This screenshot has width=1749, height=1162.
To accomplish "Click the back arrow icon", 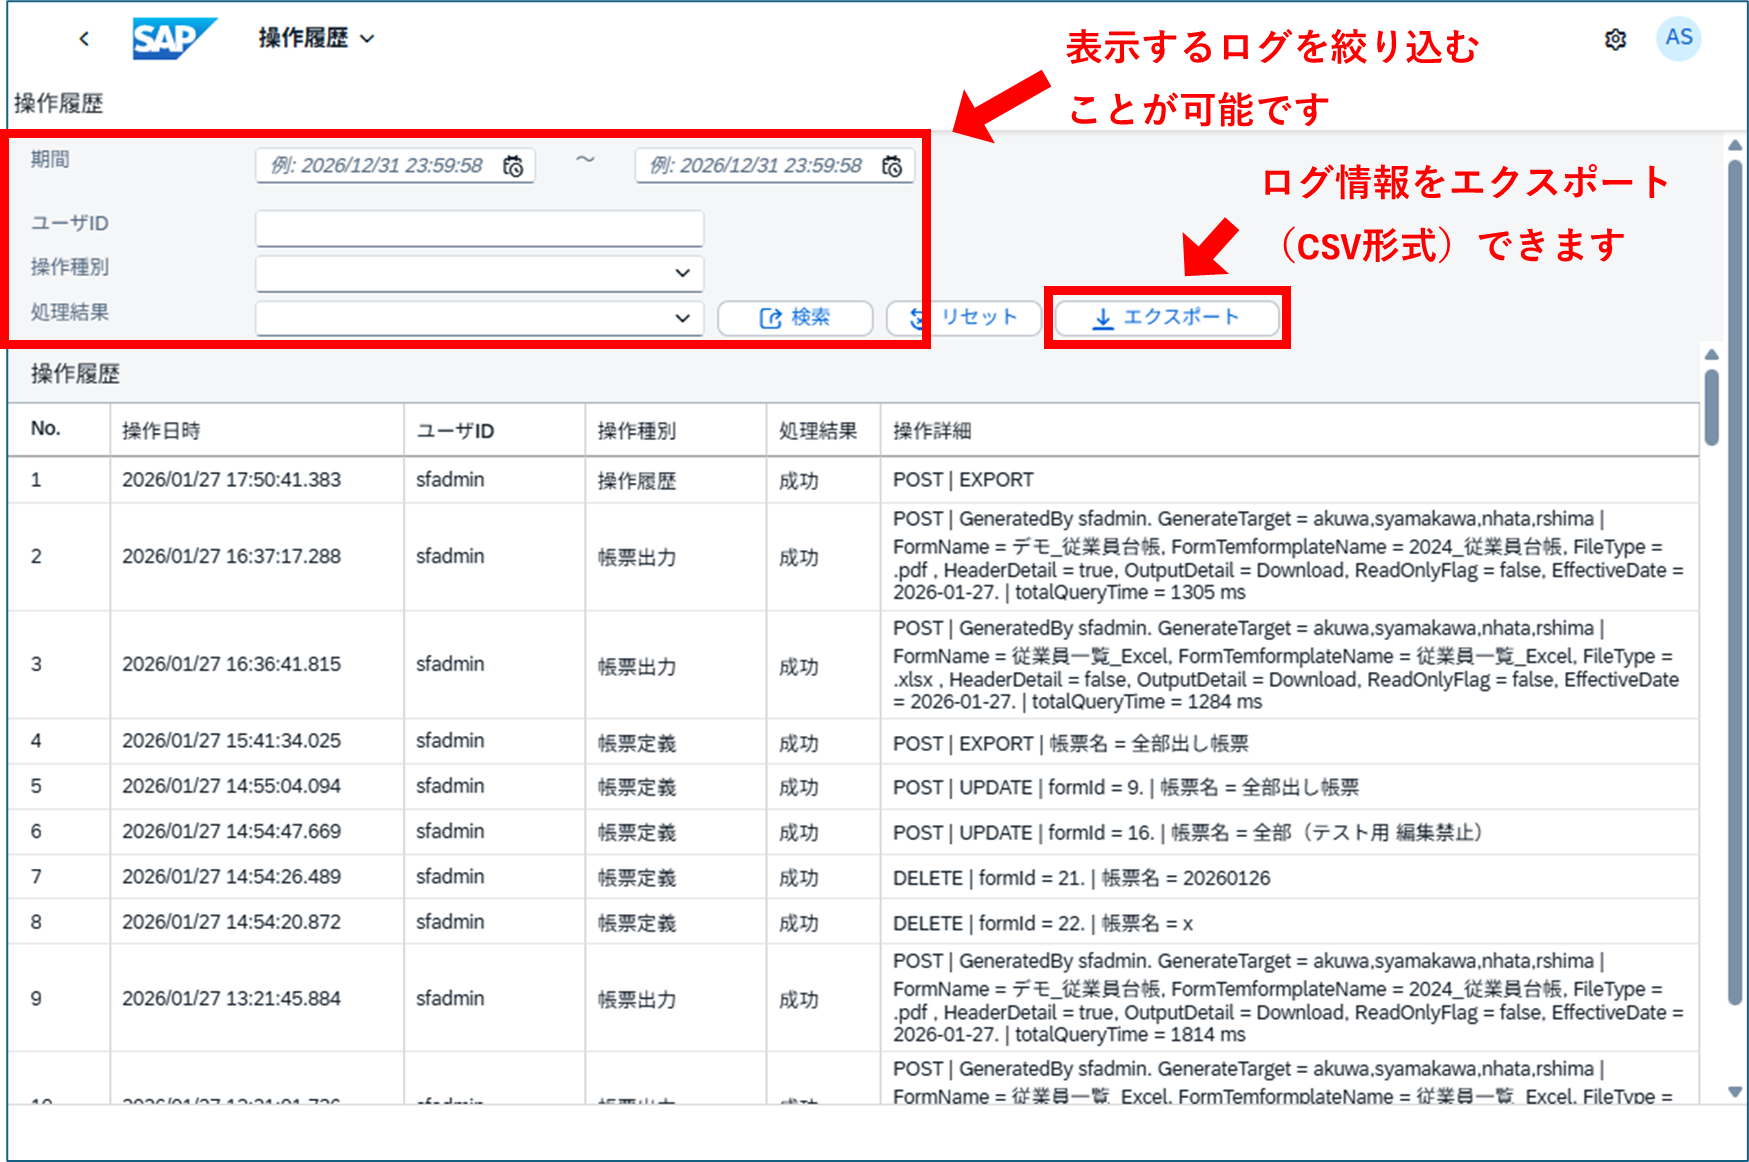I will point(84,39).
